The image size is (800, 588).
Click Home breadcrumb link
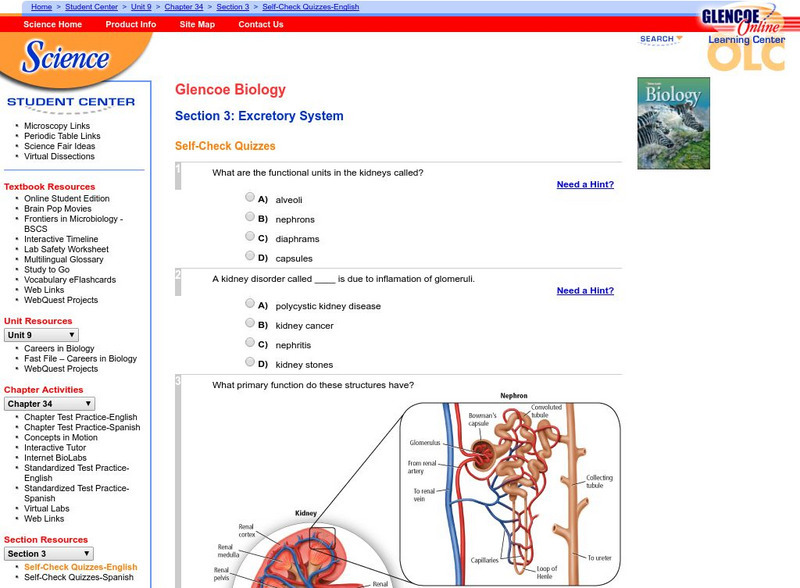[41, 7]
